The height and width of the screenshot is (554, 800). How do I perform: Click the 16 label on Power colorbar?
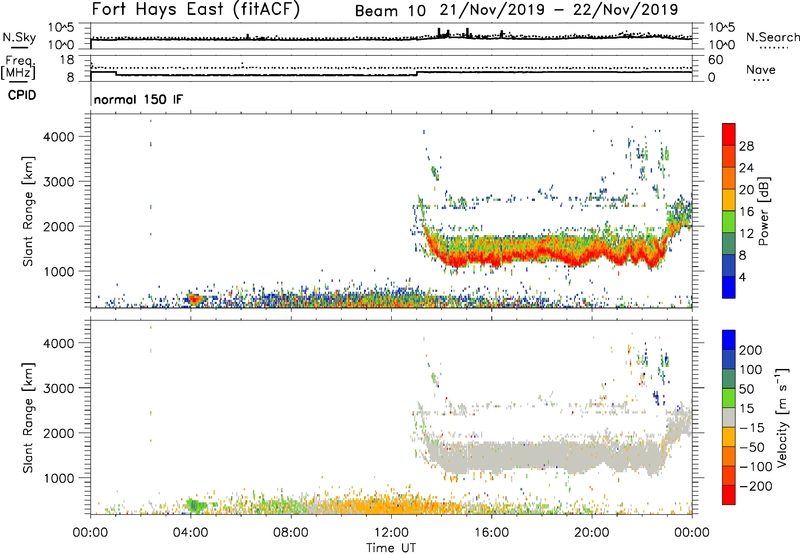tap(746, 212)
